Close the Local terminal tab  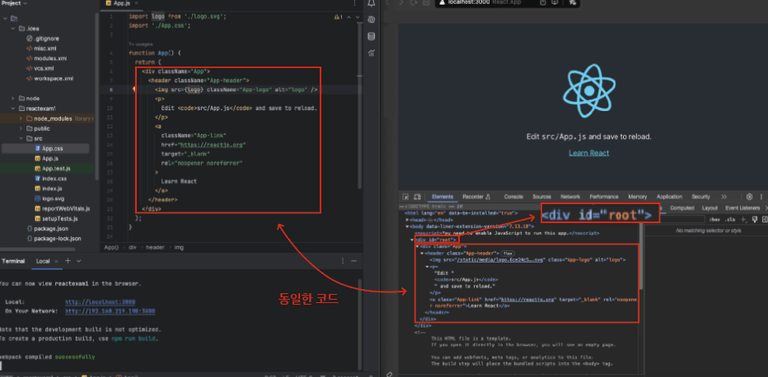[56, 261]
